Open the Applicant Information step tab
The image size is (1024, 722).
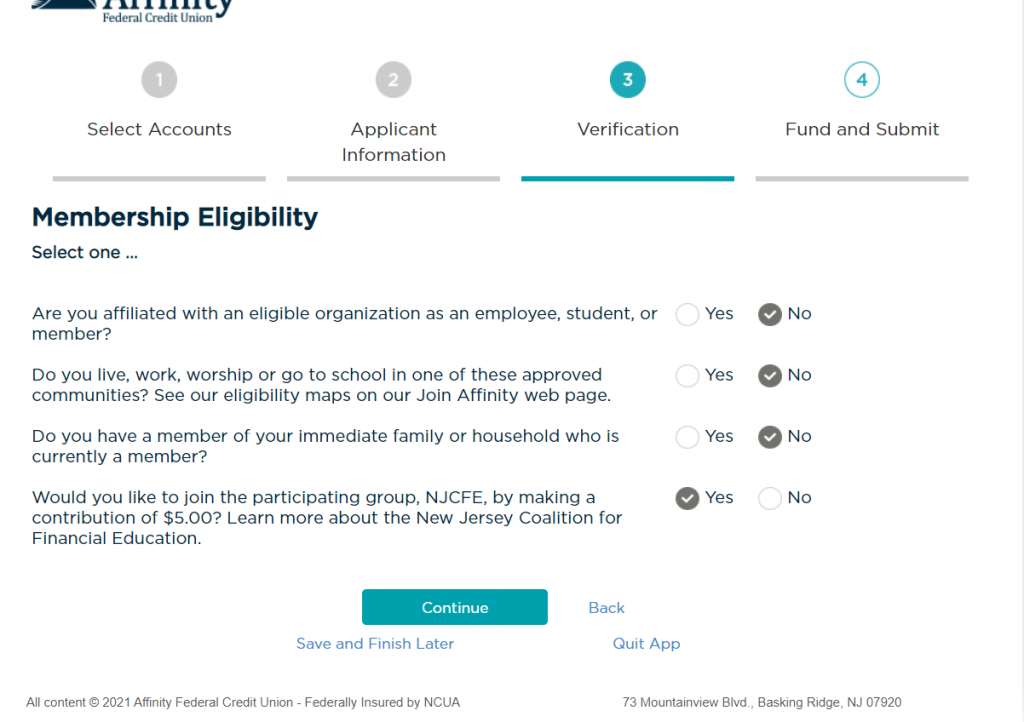click(393, 142)
